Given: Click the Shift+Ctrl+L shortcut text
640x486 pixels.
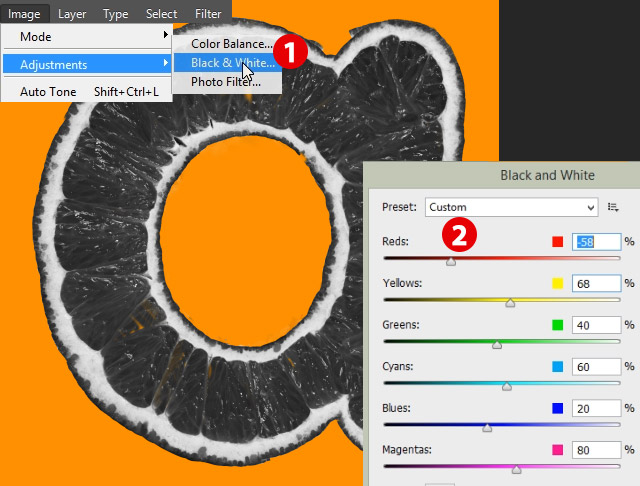Looking at the screenshot, I should [126, 92].
